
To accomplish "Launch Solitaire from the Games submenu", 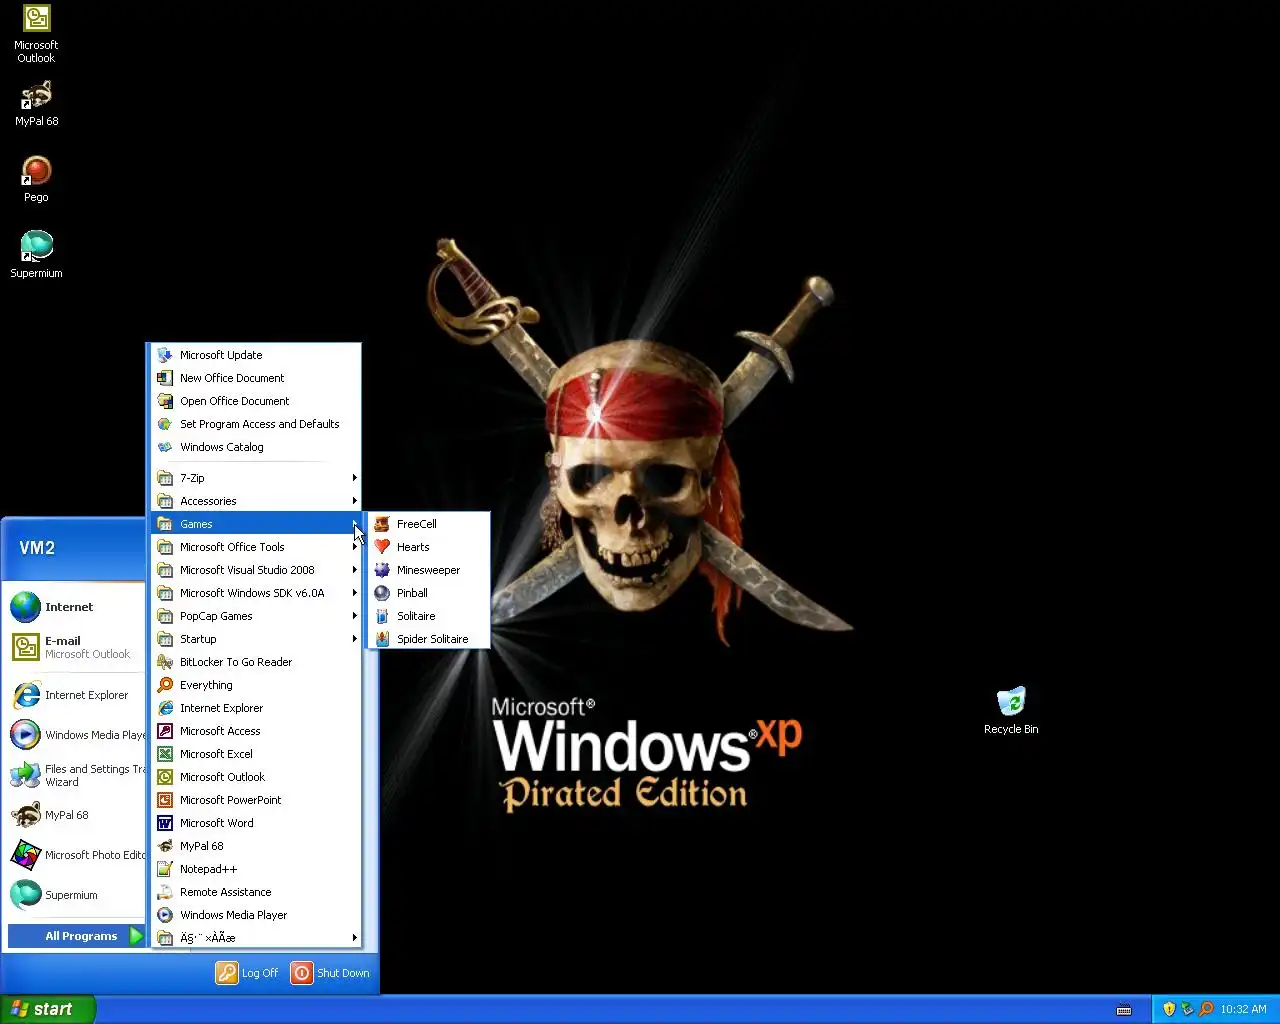I will point(429,616).
